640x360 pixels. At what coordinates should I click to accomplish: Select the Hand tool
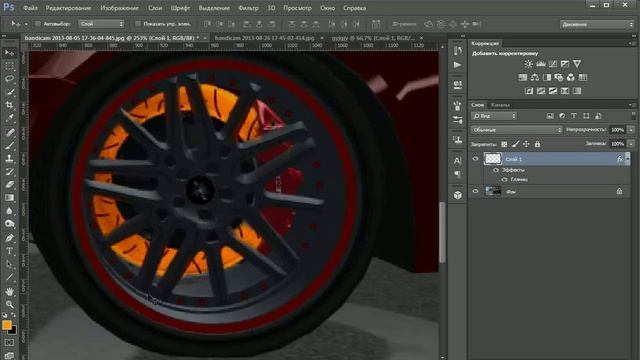point(9,291)
